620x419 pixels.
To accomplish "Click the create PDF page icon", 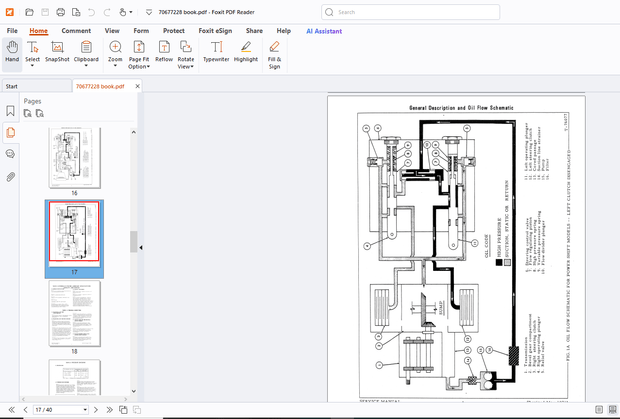I will click(76, 12).
